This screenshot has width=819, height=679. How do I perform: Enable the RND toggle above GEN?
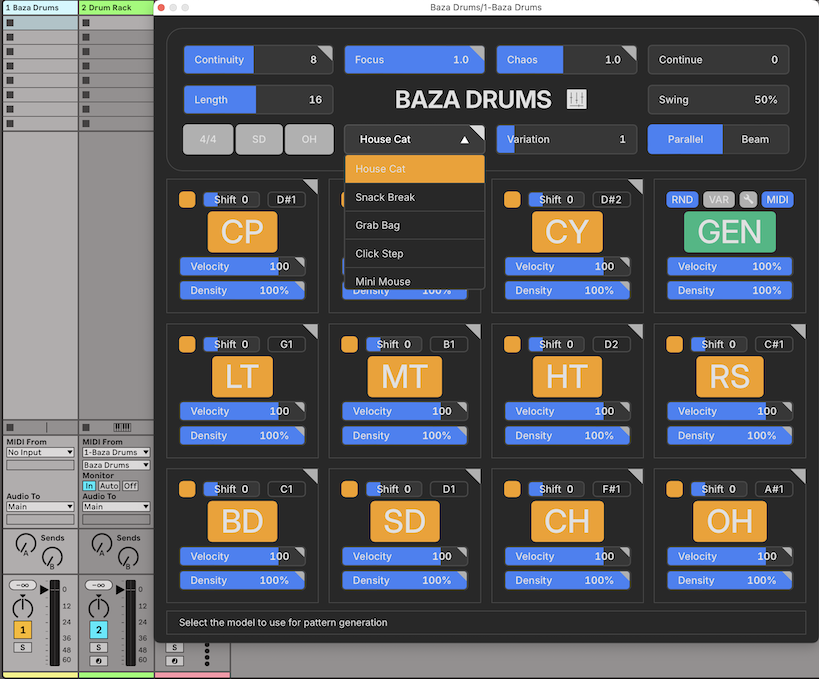coord(682,199)
